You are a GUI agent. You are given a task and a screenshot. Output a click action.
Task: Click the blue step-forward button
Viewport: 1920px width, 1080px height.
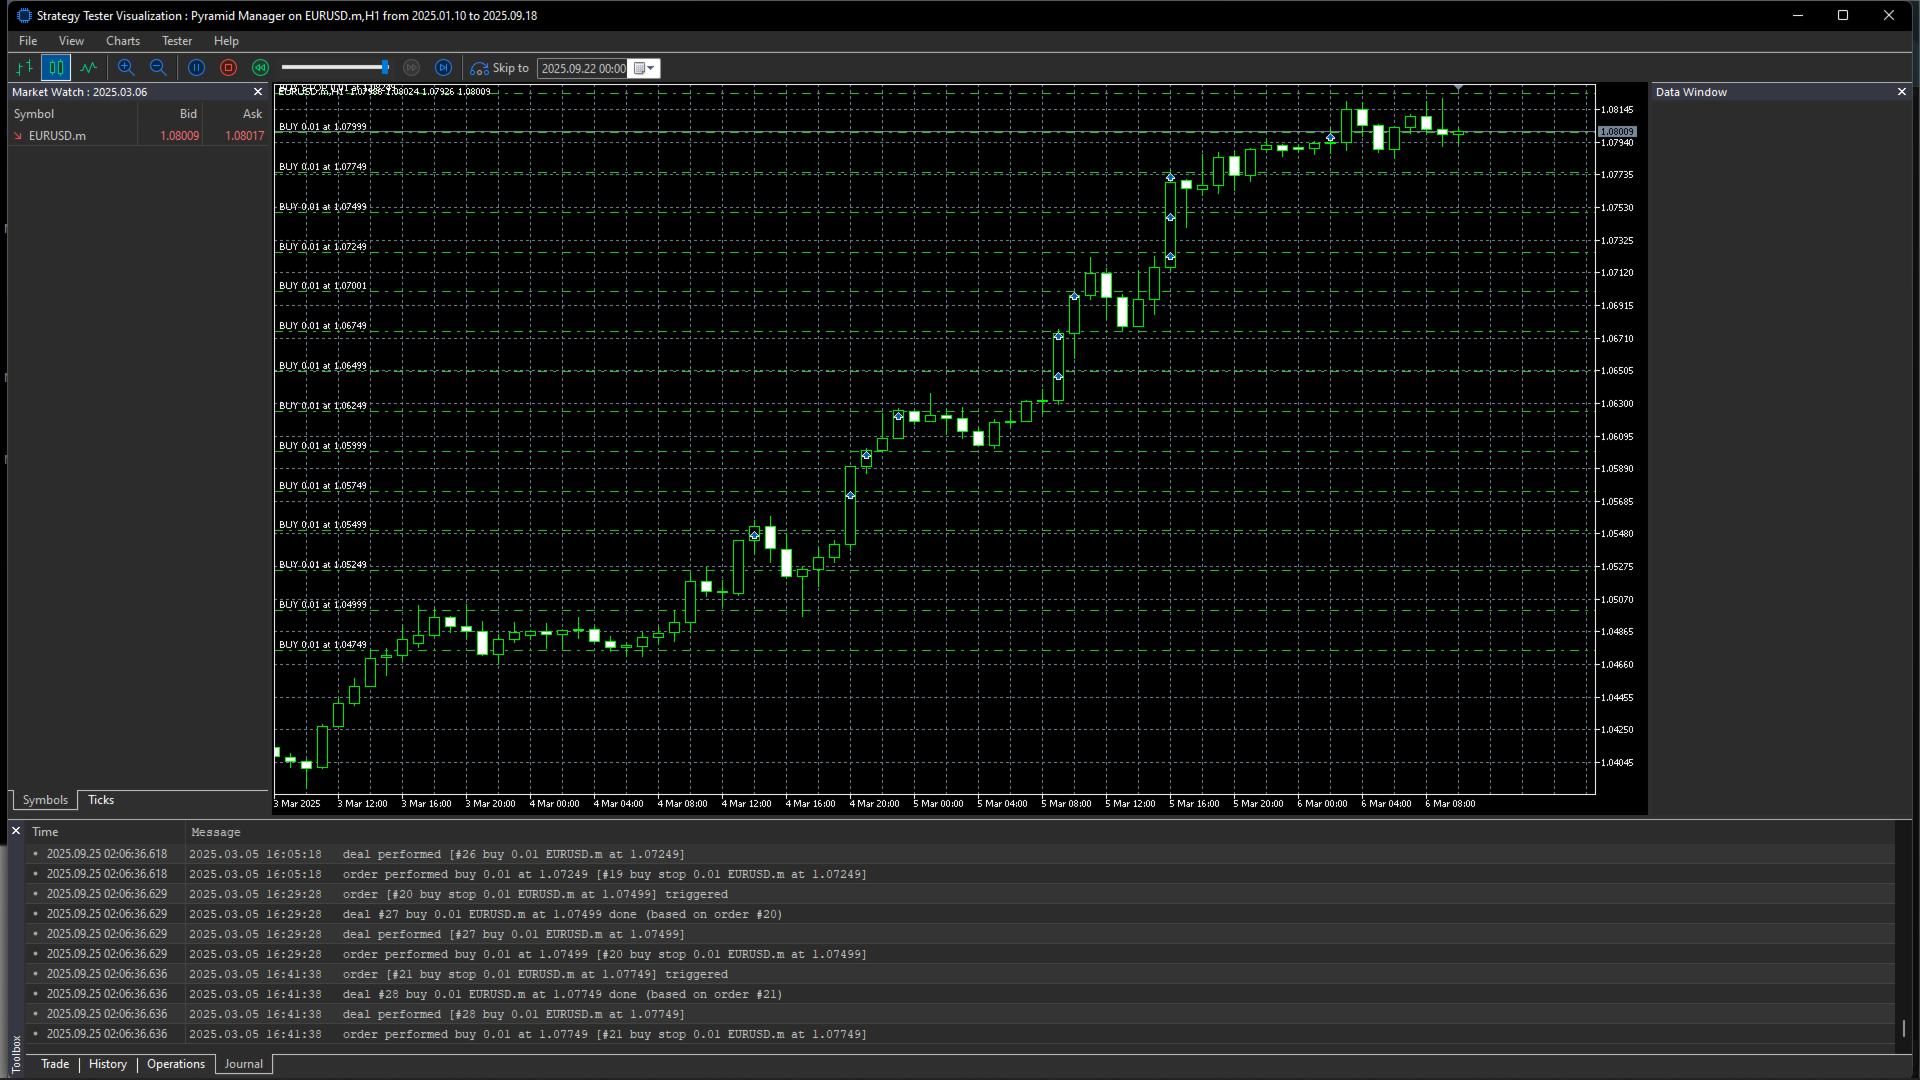[444, 68]
